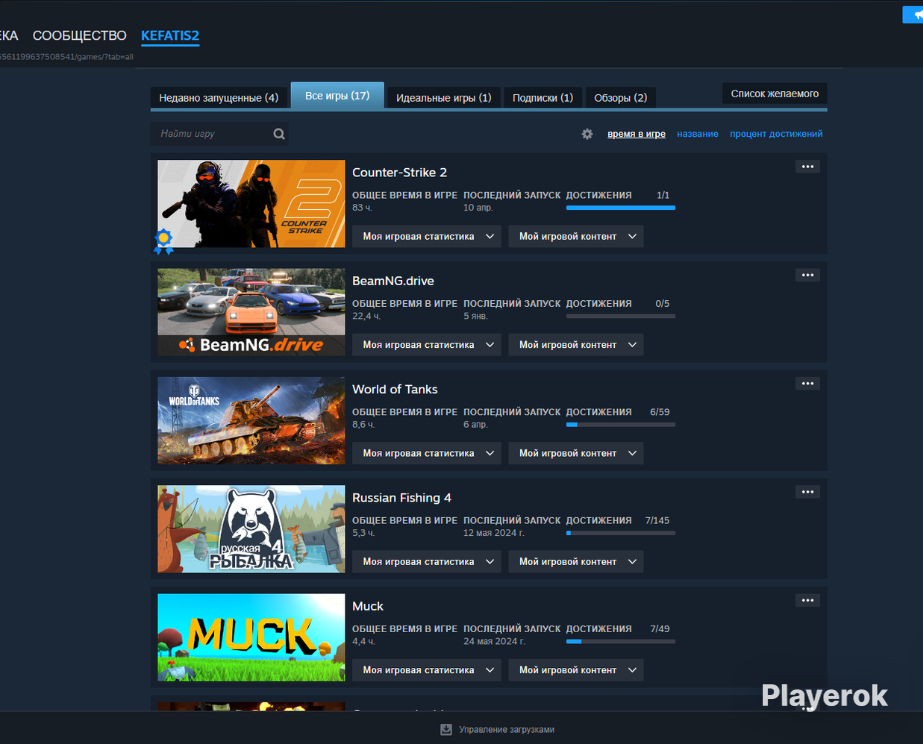This screenshot has height=744, width=923.
Task: Open KEFATIS2 profile menu in navigation
Action: 170,36
